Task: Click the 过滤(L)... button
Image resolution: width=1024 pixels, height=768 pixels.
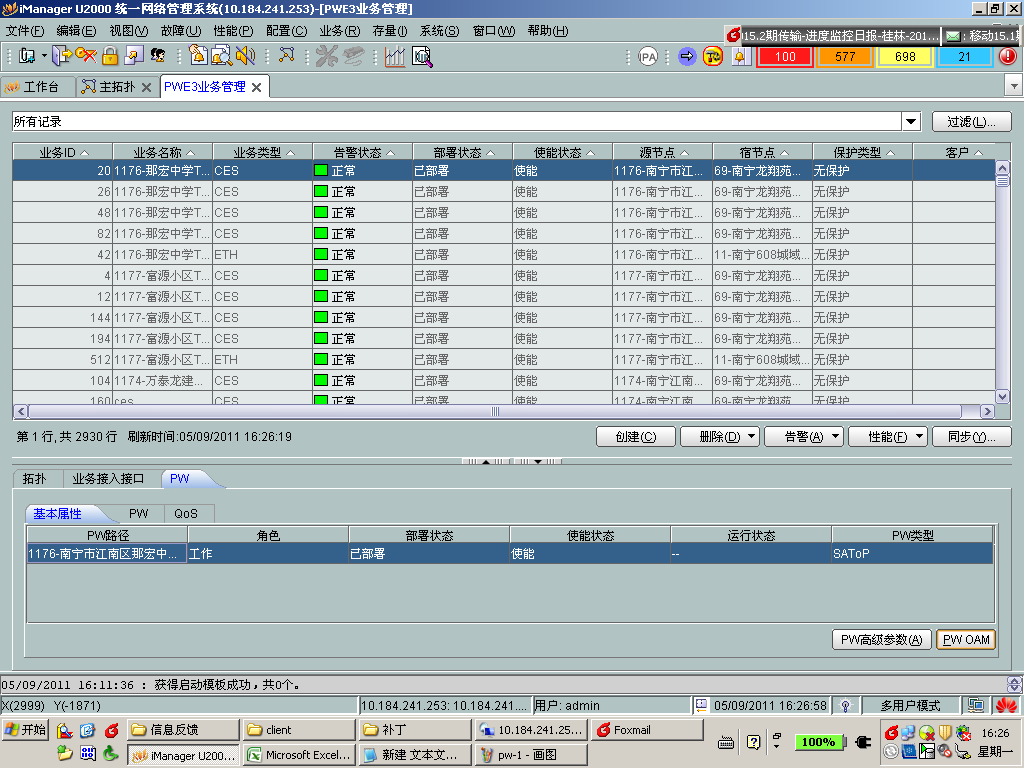Action: 971,122
